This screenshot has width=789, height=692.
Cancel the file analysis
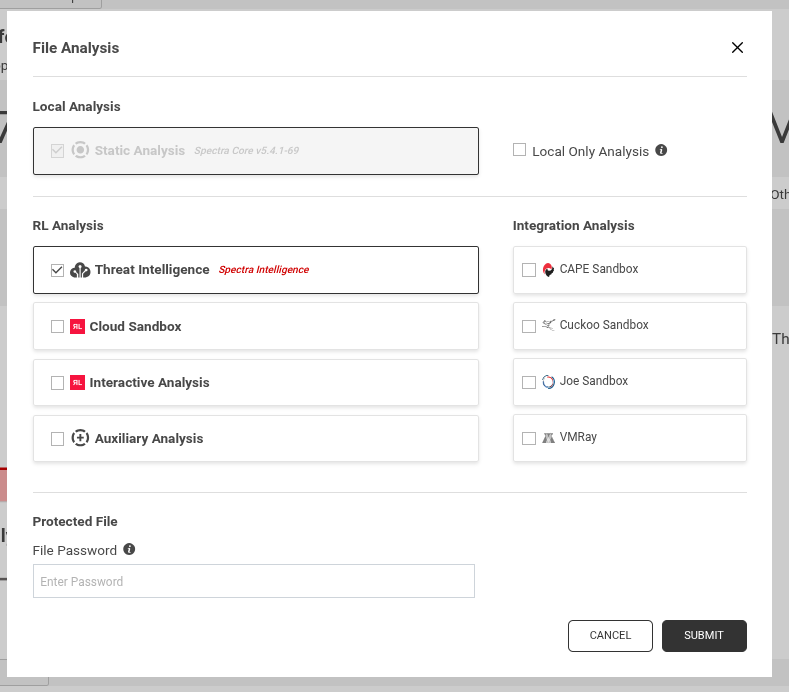(610, 636)
